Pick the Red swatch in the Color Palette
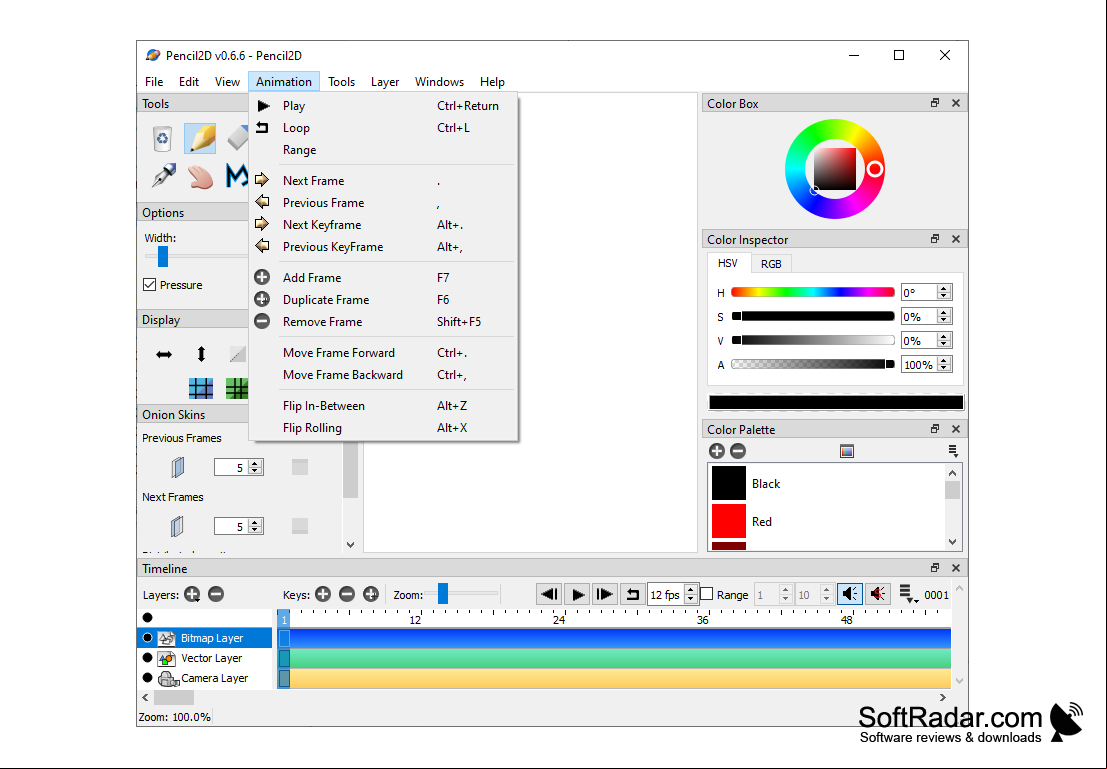 pos(729,521)
